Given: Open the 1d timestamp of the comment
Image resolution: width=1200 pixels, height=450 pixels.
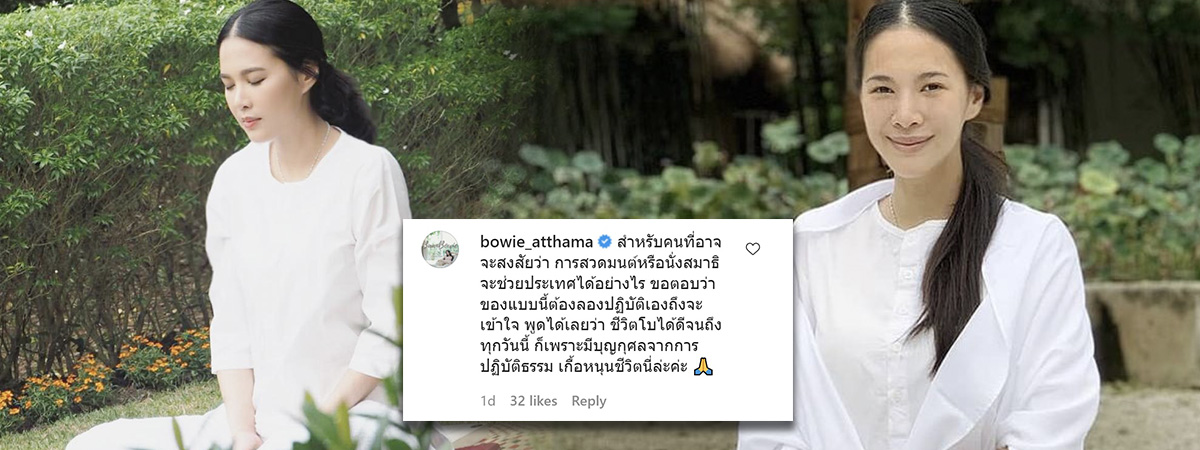Looking at the screenshot, I should pos(487,401).
